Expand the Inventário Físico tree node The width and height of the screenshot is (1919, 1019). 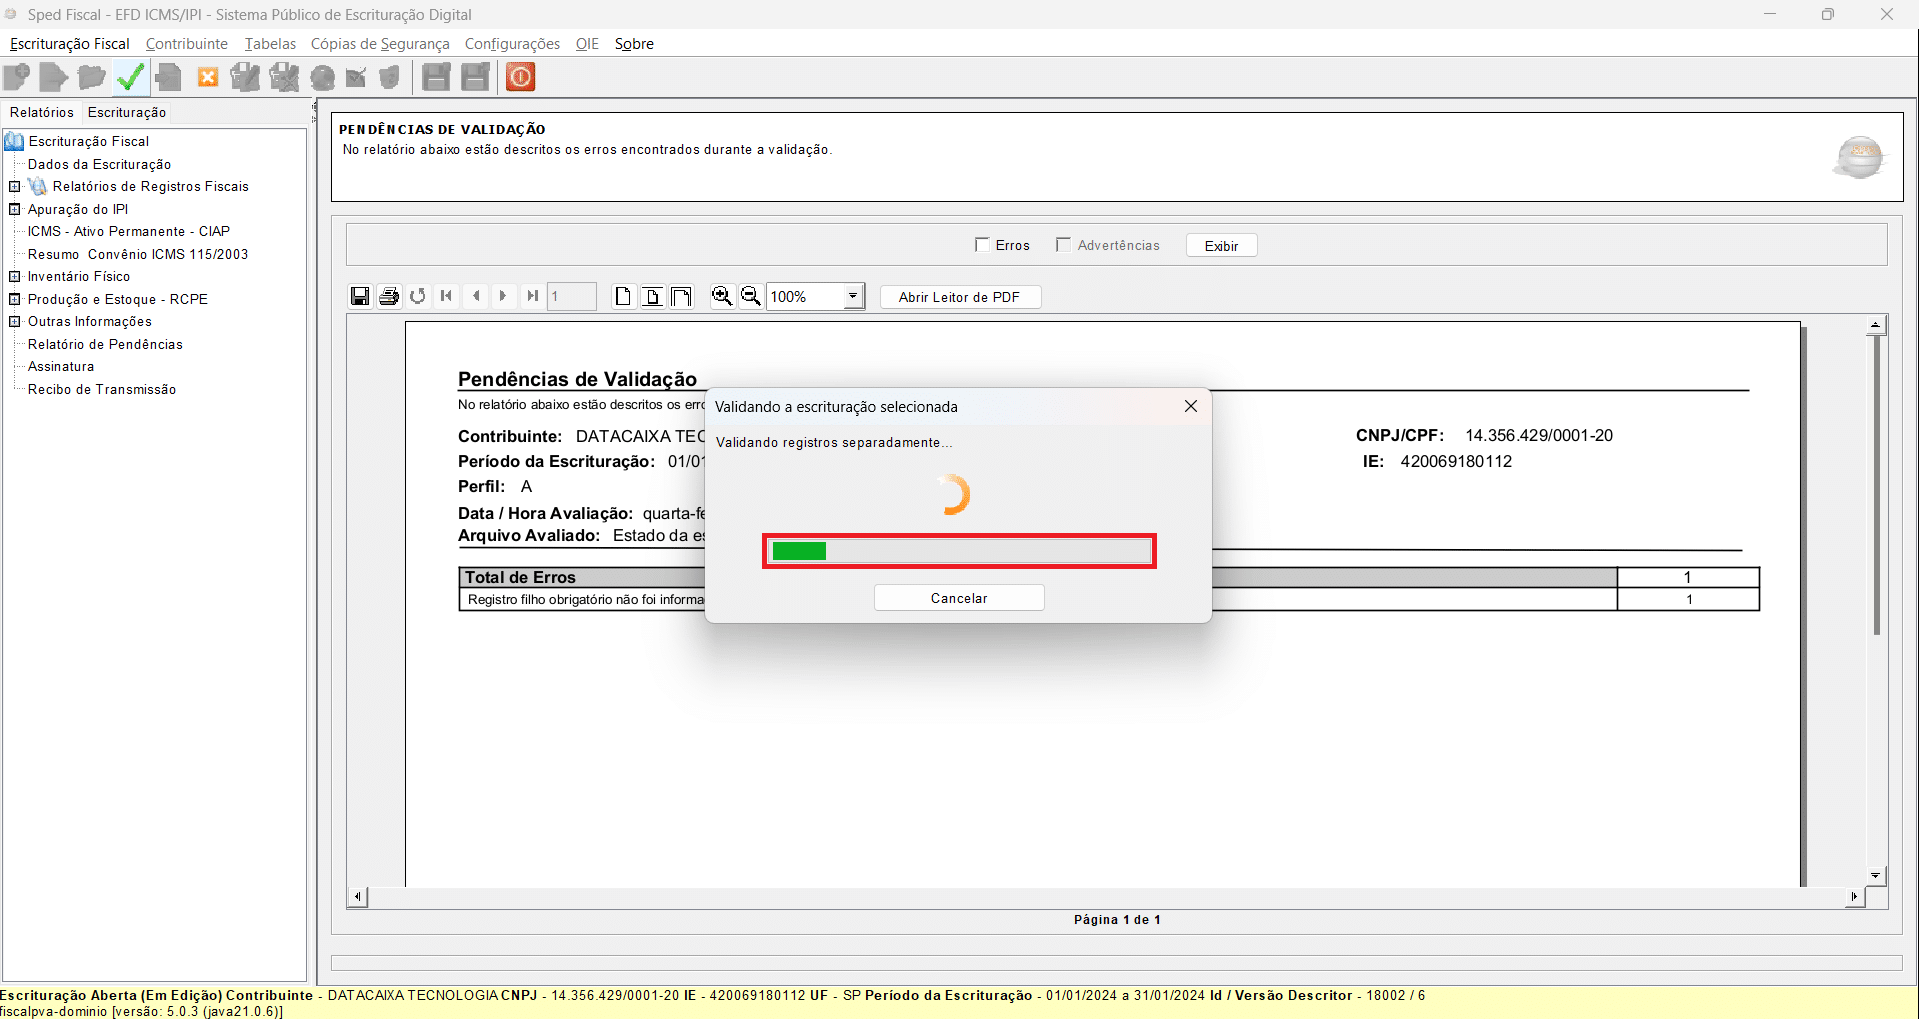(x=15, y=277)
